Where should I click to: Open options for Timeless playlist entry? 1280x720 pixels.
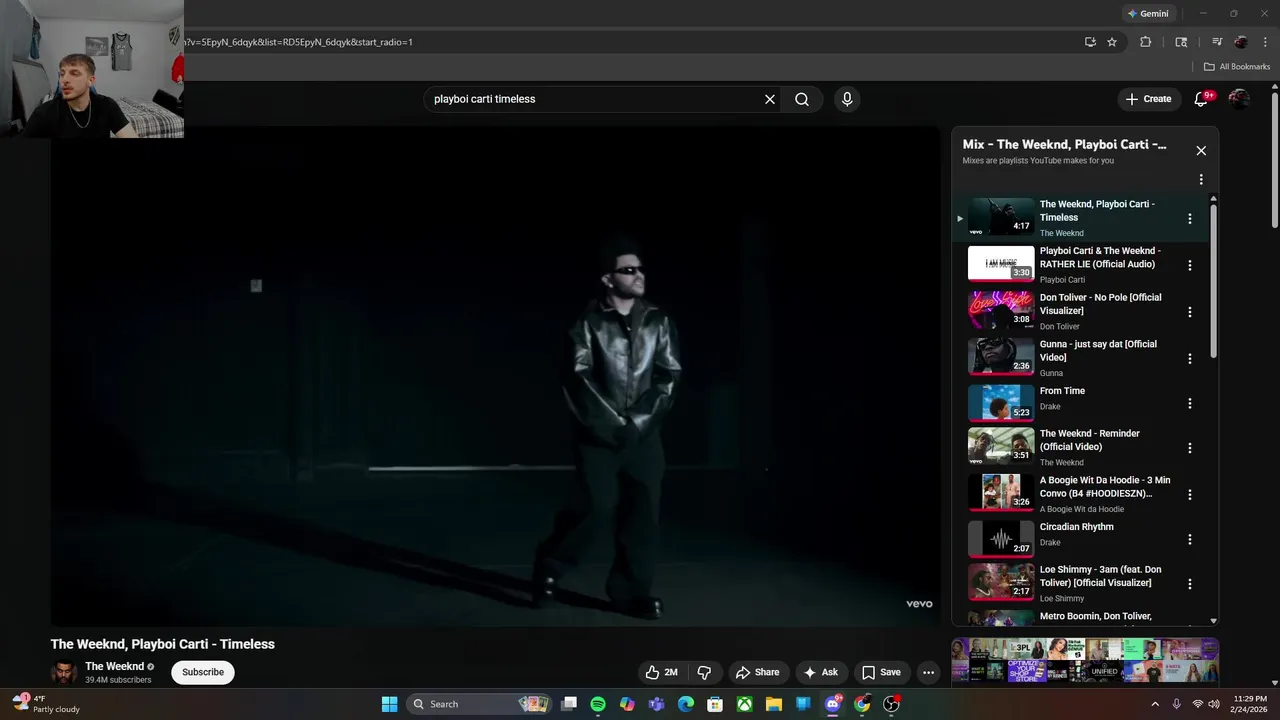(x=1189, y=219)
